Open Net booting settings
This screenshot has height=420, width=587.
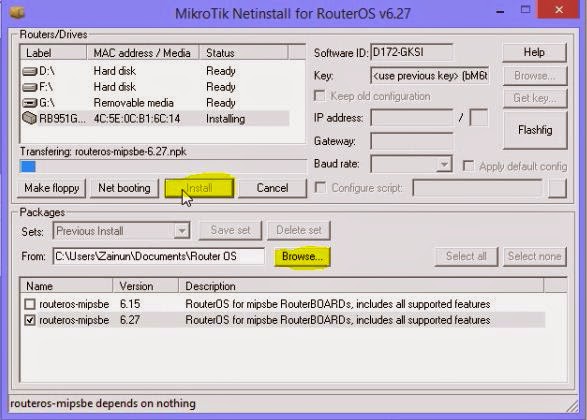click(x=124, y=188)
